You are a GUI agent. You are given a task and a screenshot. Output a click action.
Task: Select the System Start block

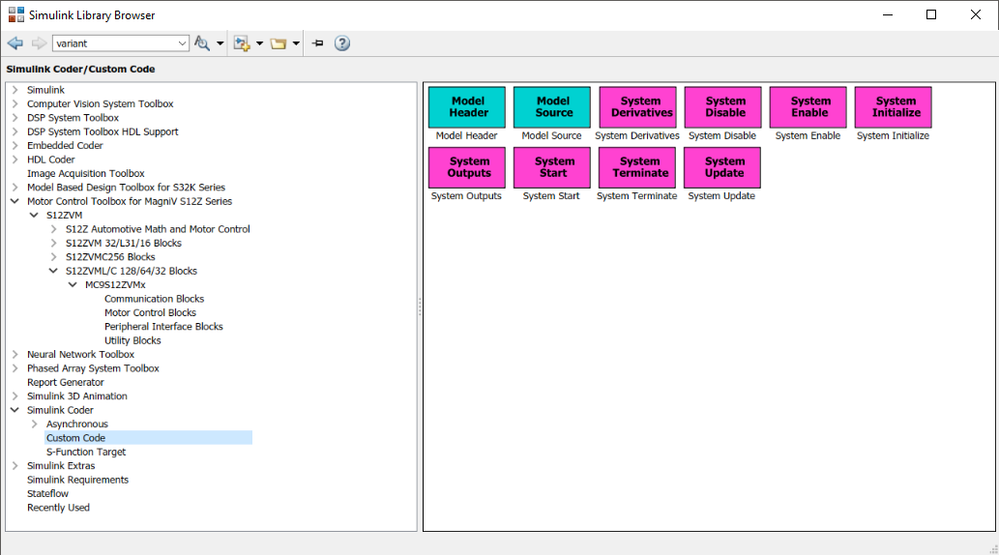tap(552, 168)
